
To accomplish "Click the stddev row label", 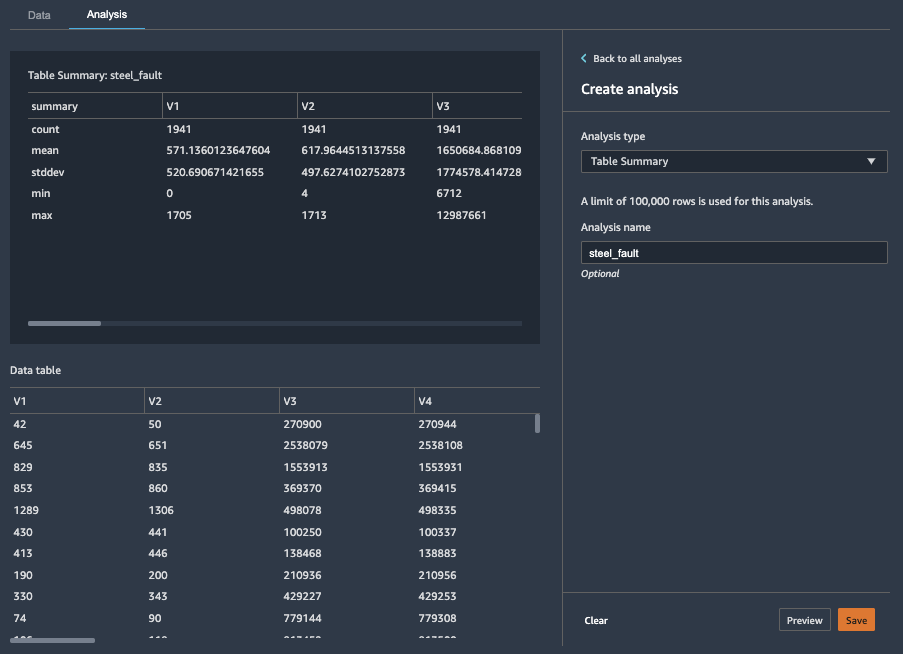I will [x=48, y=172].
